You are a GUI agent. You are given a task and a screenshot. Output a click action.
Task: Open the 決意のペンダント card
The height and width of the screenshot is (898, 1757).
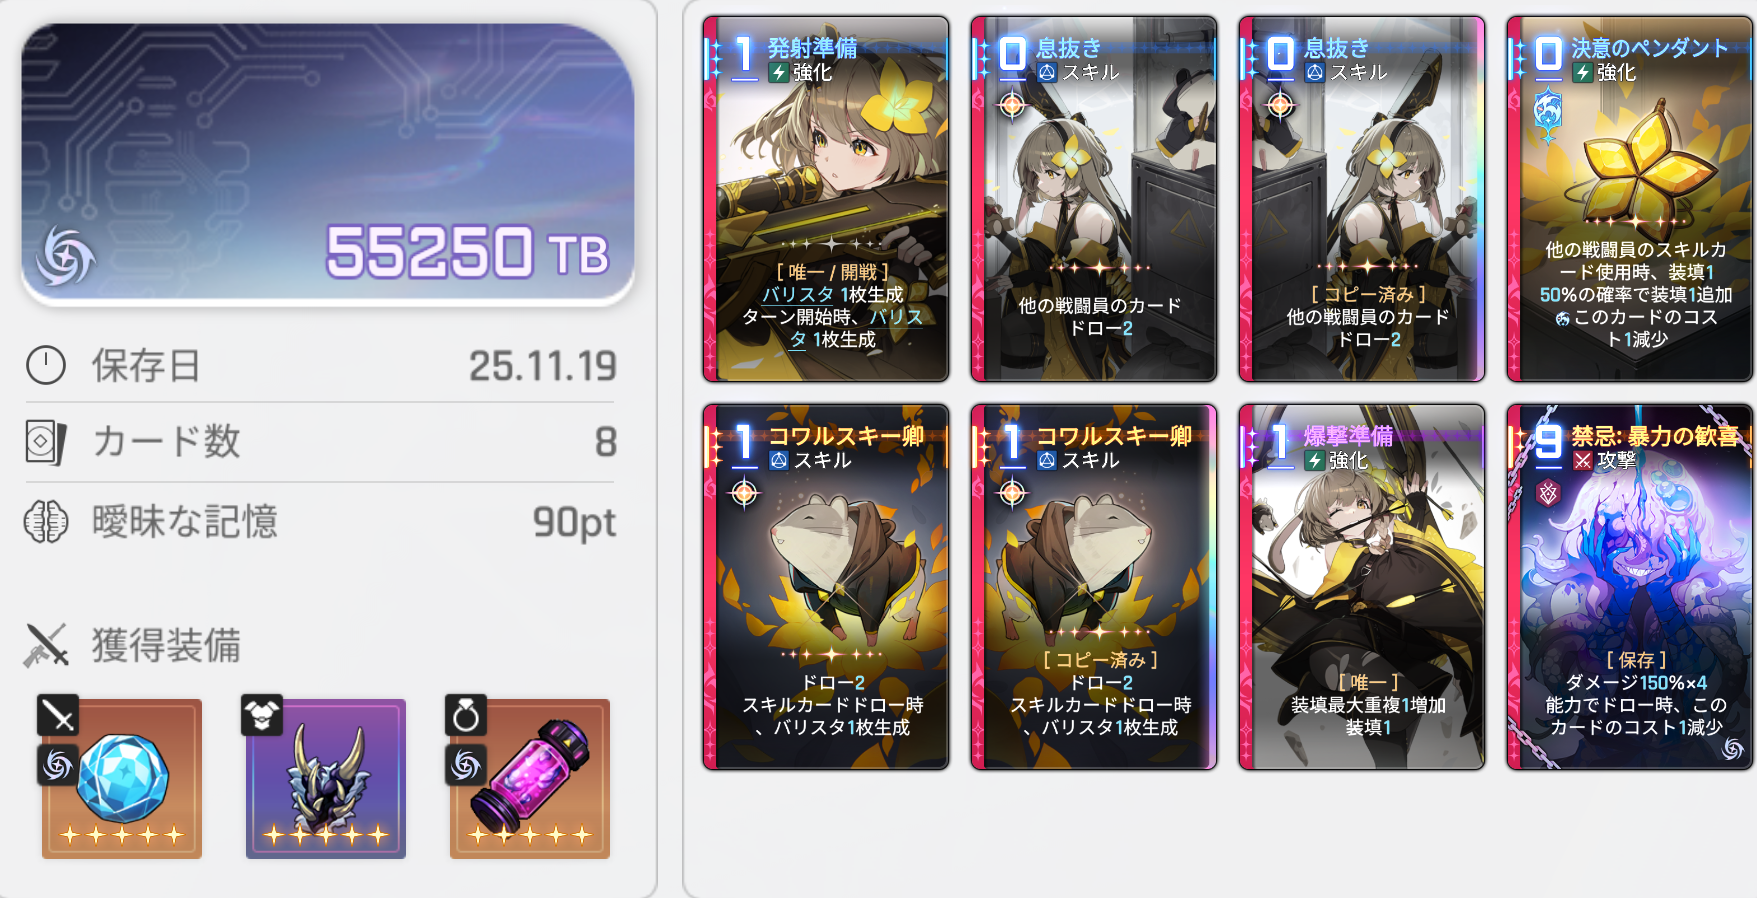tap(1630, 199)
